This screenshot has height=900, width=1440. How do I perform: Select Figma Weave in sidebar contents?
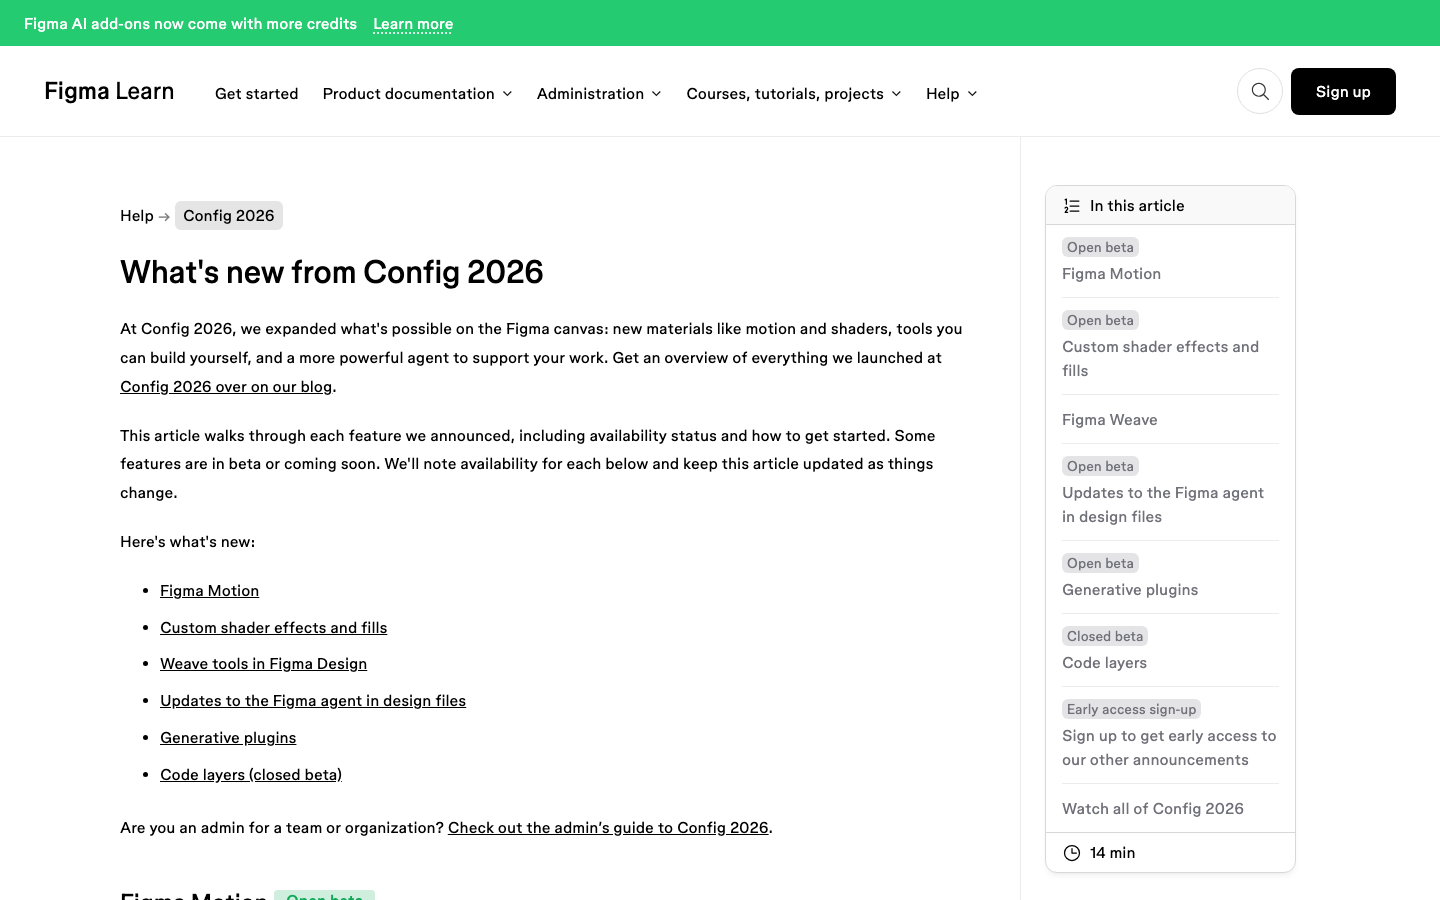click(1109, 419)
